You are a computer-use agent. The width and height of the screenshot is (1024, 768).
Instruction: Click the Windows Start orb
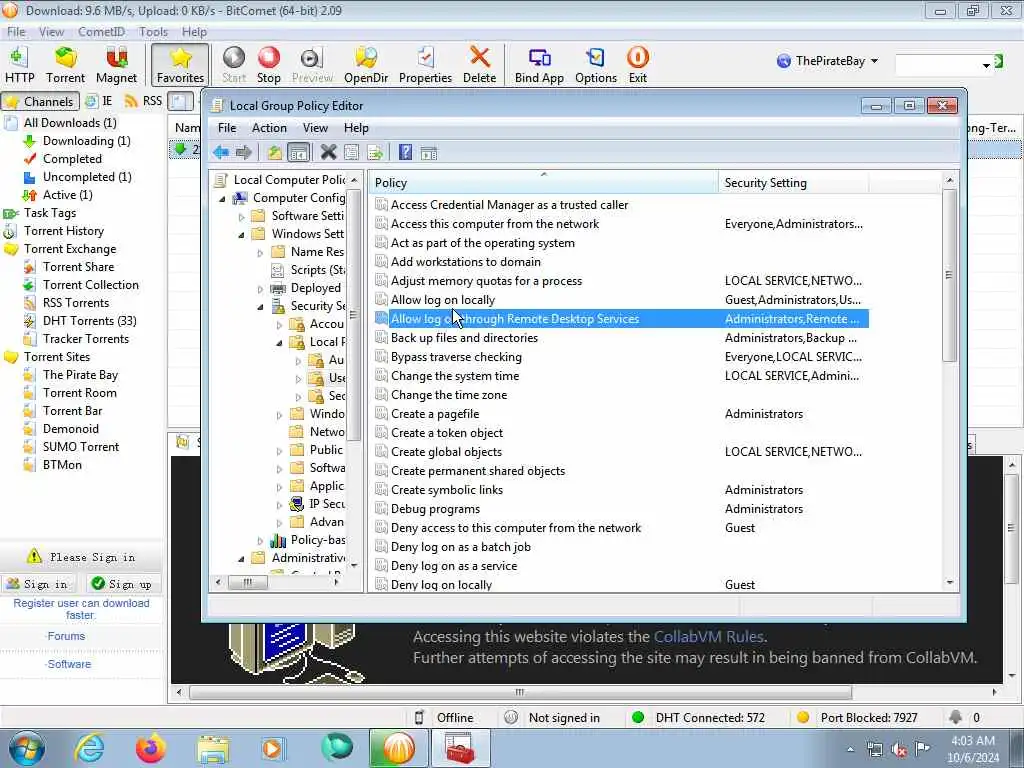27,748
